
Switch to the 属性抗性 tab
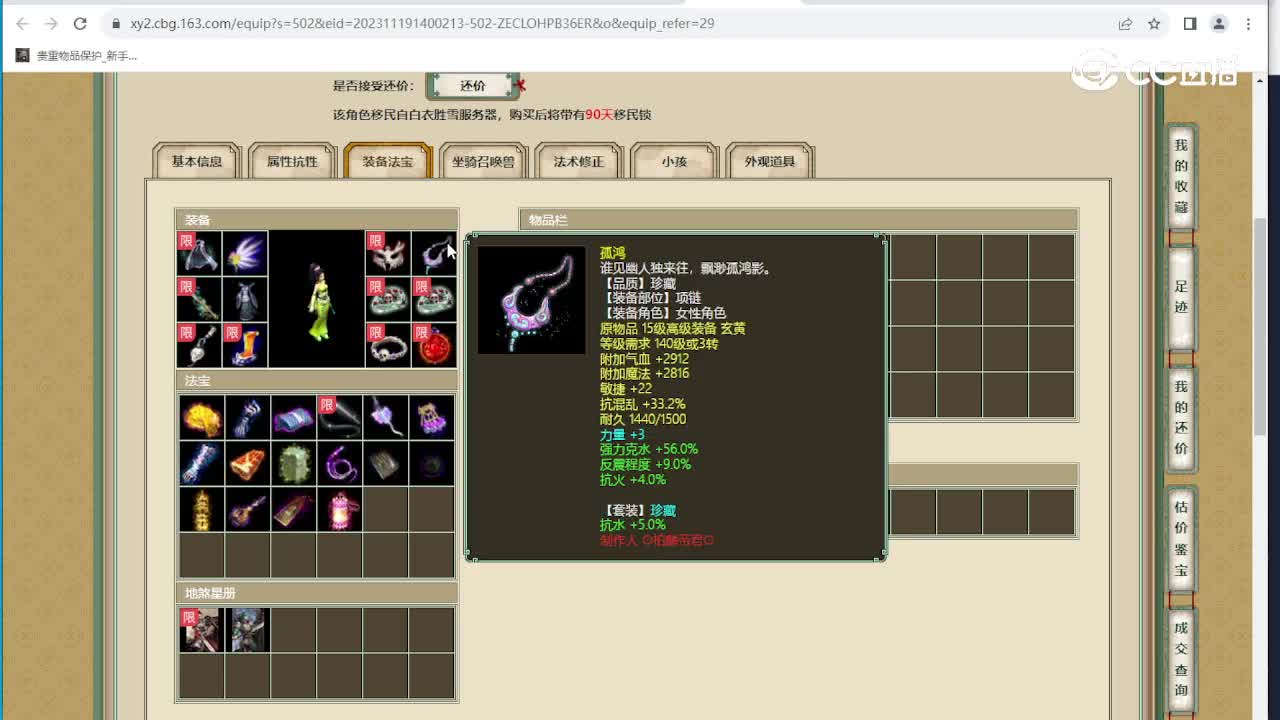pos(292,161)
